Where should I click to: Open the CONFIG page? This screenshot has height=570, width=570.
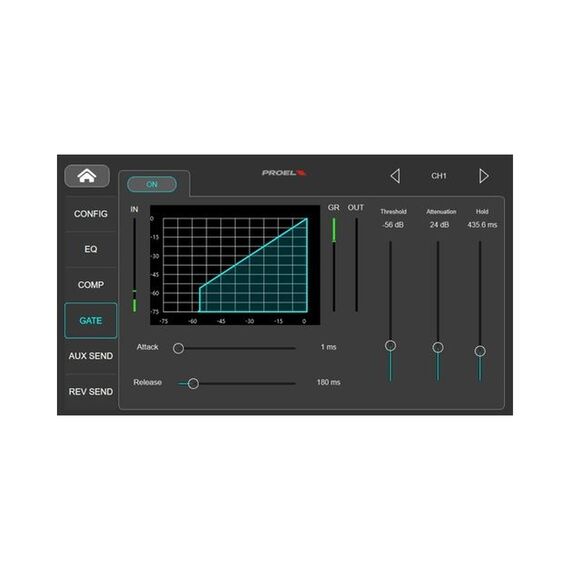point(91,214)
